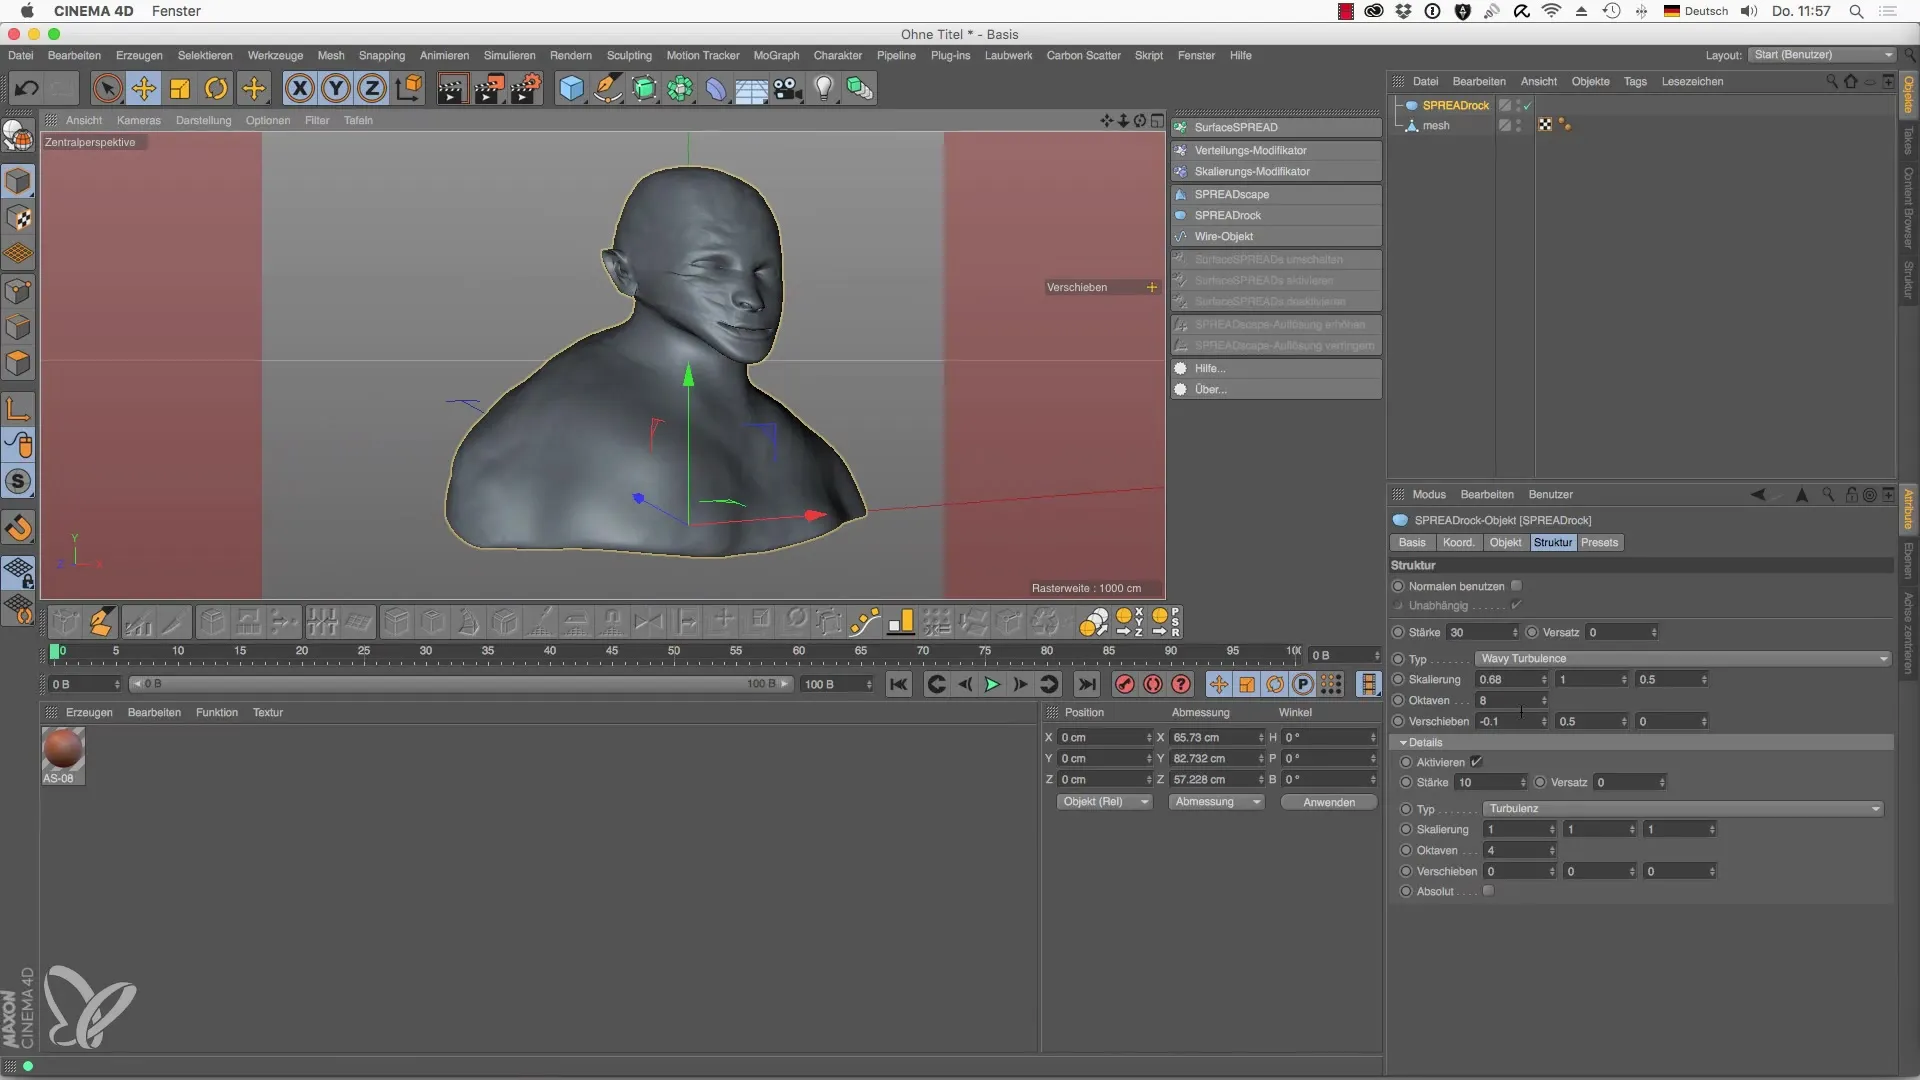Click the Wire-Objekt entry
Screen dimensions: 1920x1080
click(x=1276, y=236)
